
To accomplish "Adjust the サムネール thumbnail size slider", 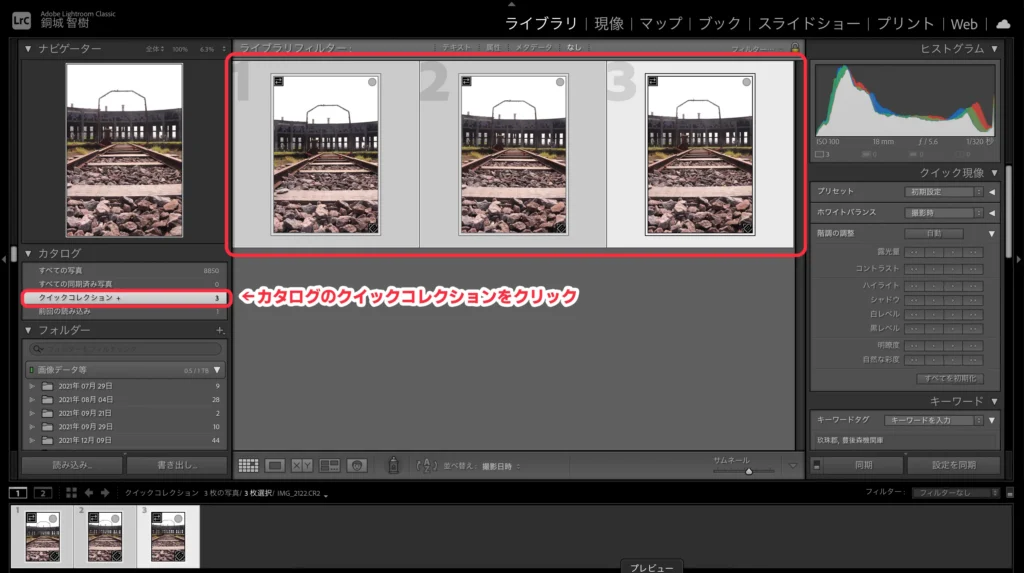I will [748, 471].
